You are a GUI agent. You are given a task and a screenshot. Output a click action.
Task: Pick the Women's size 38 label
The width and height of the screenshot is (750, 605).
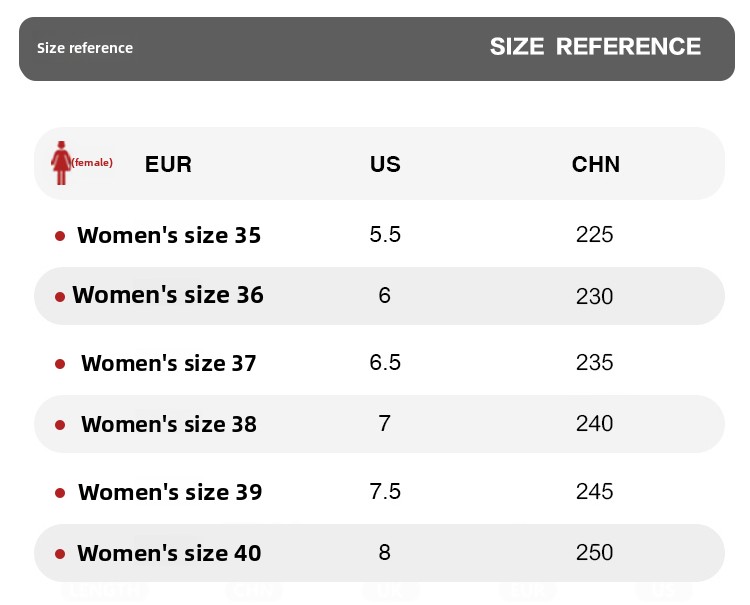coord(169,424)
